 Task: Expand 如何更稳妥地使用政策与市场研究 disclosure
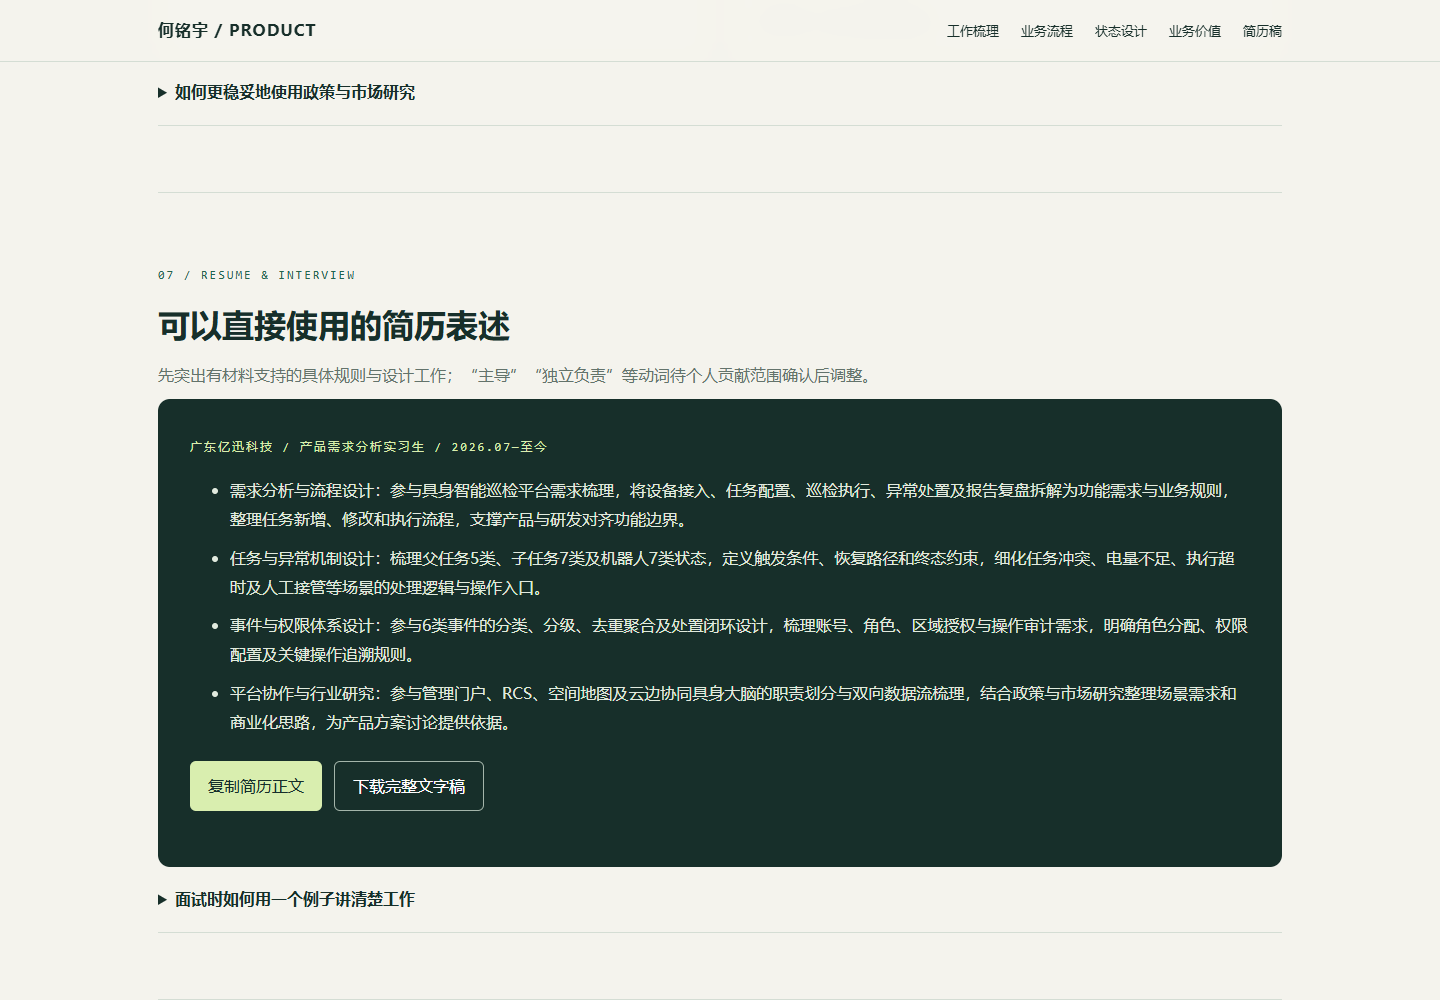[x=720, y=92]
